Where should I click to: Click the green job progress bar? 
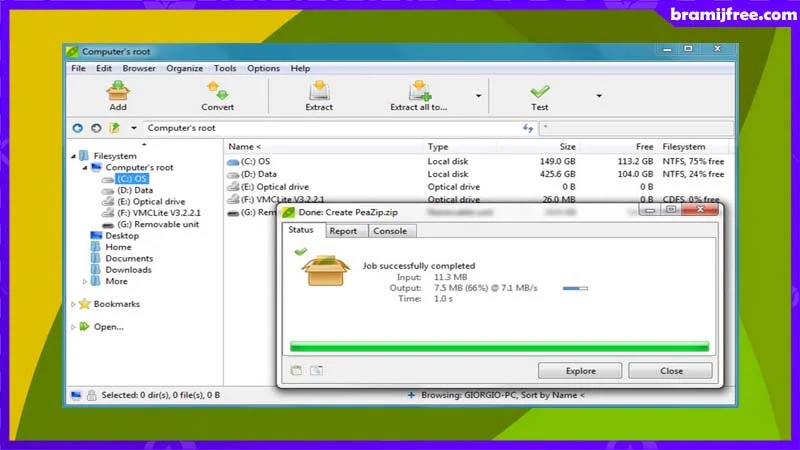(499, 347)
